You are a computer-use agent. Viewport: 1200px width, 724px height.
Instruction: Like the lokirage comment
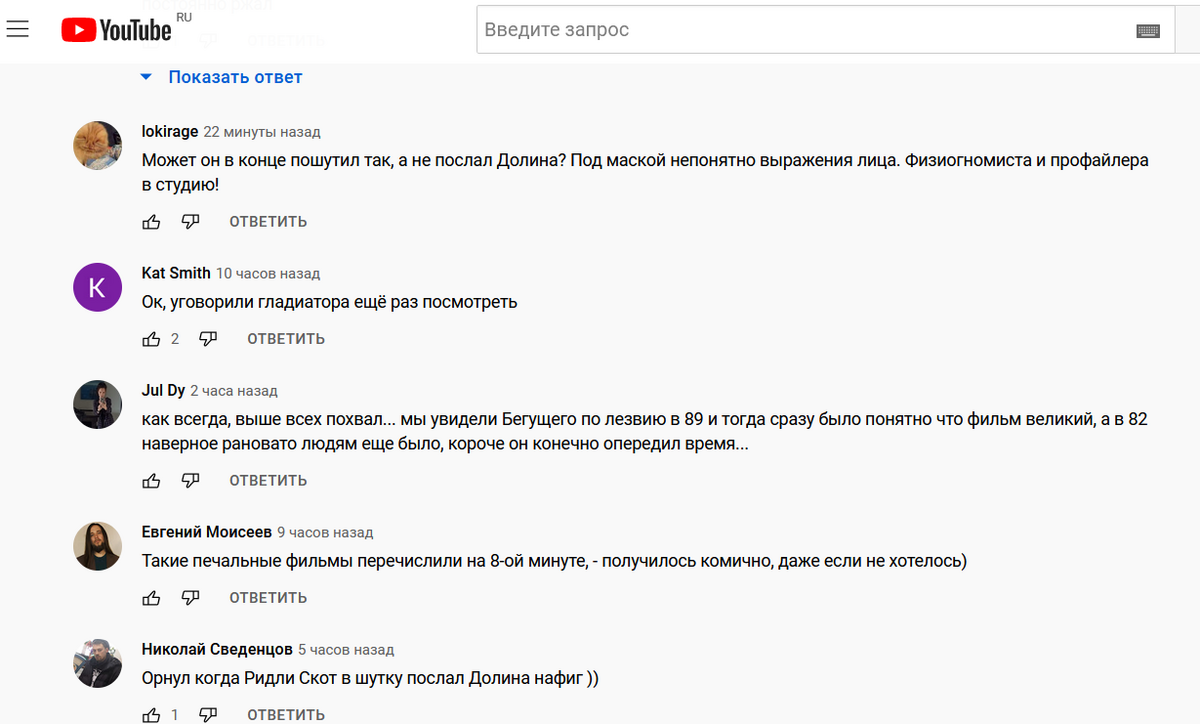tap(151, 222)
